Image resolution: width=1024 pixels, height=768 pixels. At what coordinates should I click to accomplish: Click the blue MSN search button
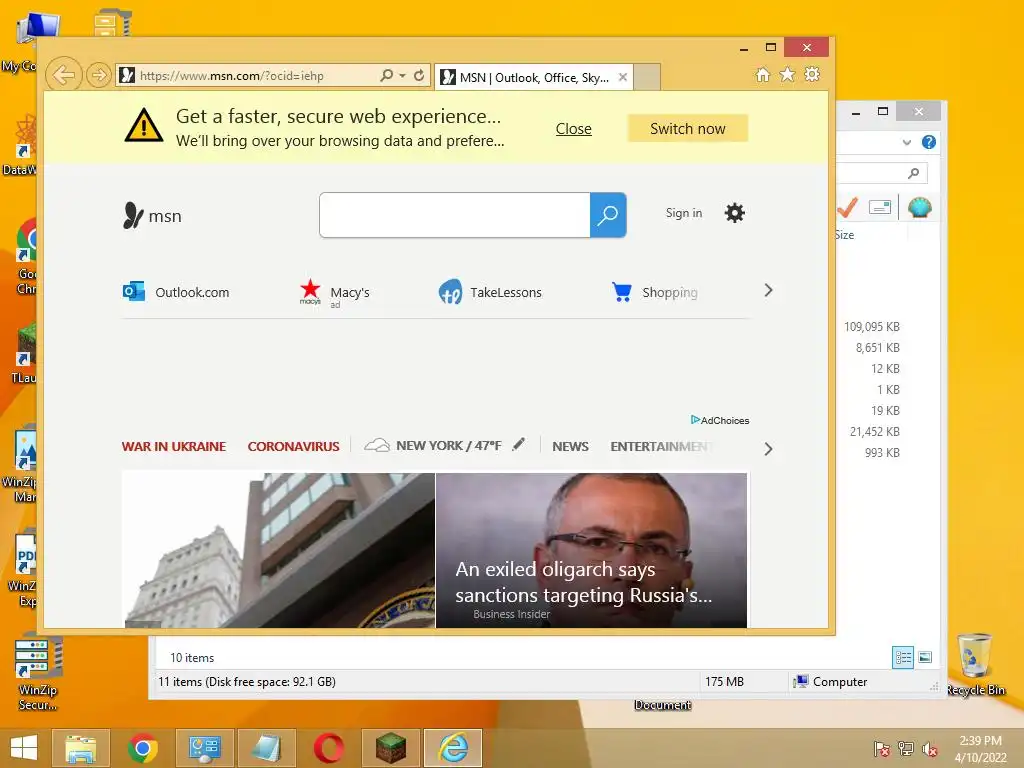click(x=608, y=215)
